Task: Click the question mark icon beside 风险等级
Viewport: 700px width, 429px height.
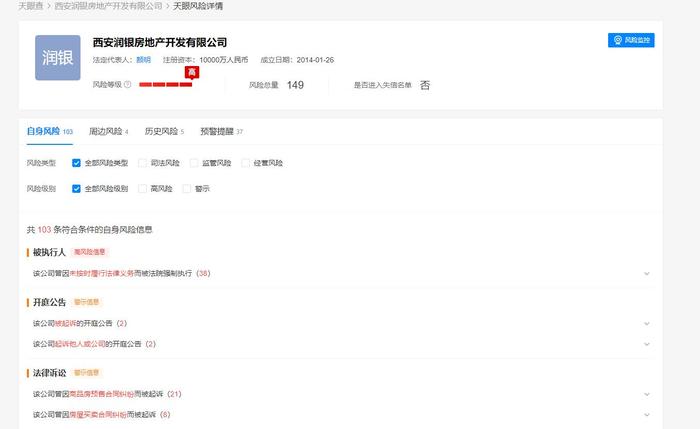Action: coord(128,84)
